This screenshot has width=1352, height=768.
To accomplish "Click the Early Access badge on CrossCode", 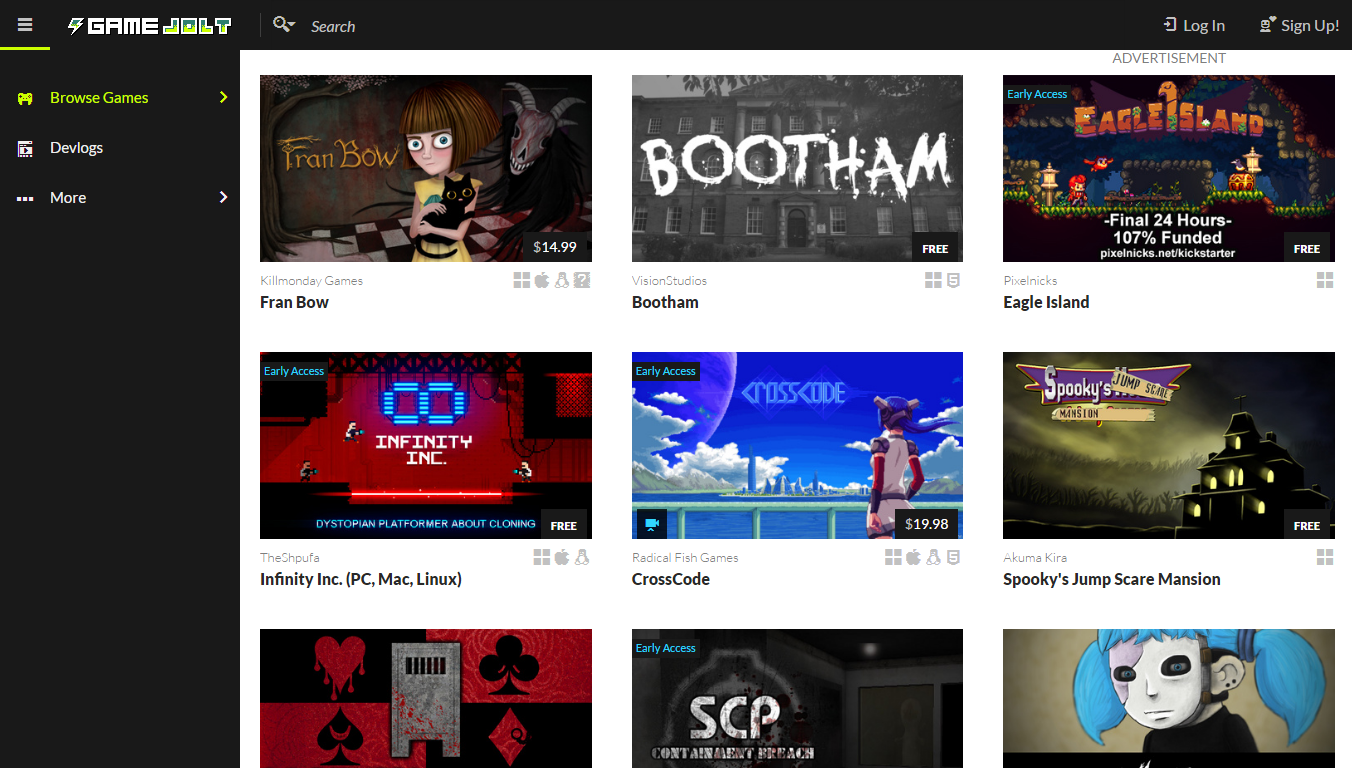I will coord(666,371).
